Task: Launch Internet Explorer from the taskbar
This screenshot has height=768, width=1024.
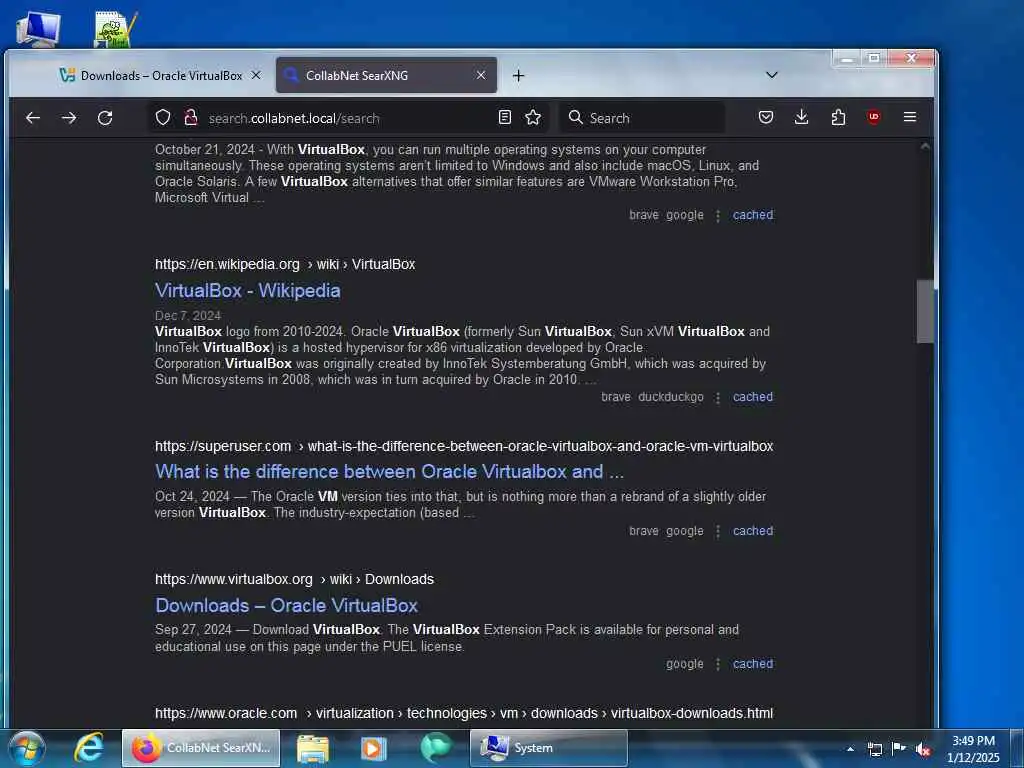Action: (88, 748)
